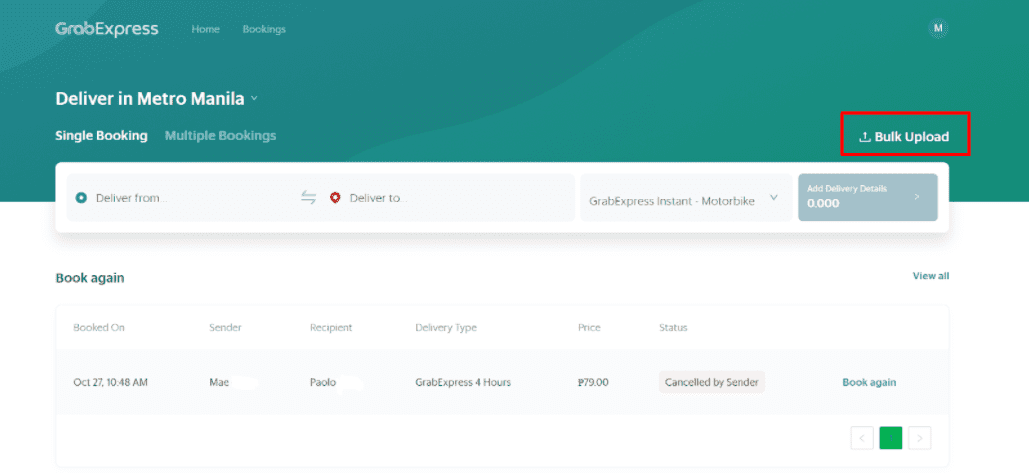Viewport: 1029px width, 473px height.
Task: Open GrabExpress Instant - Motorbike dropdown
Action: click(684, 197)
